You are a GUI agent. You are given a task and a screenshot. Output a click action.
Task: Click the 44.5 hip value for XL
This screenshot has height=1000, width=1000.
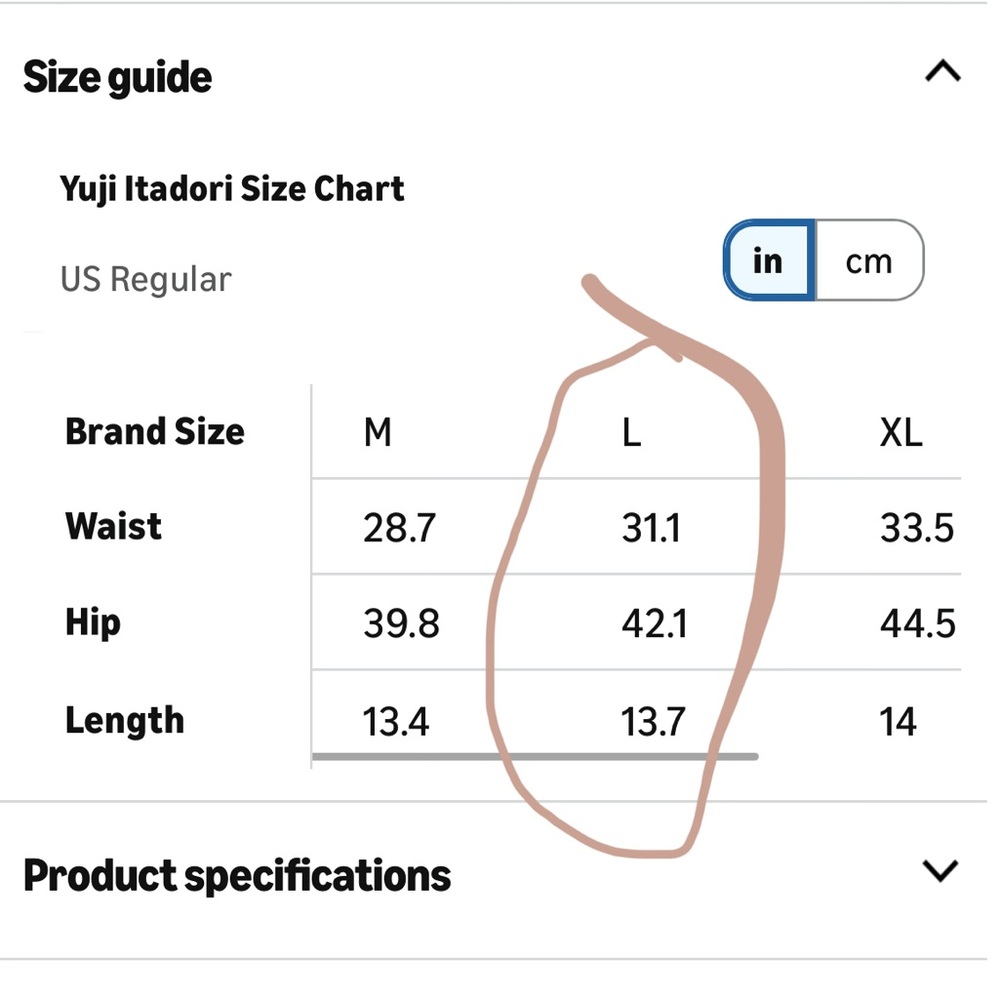(918, 624)
